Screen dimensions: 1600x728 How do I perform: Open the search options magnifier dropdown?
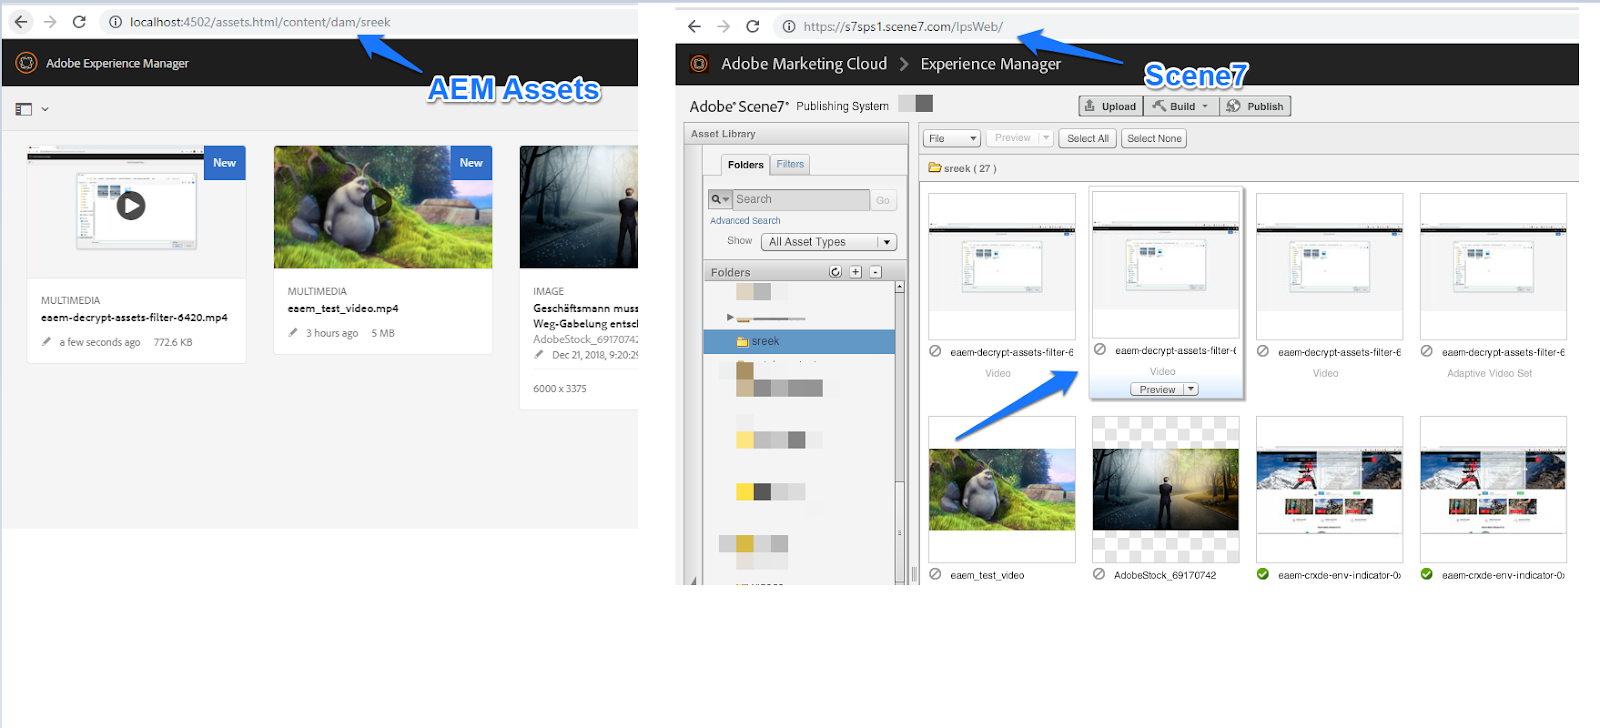[x=720, y=199]
